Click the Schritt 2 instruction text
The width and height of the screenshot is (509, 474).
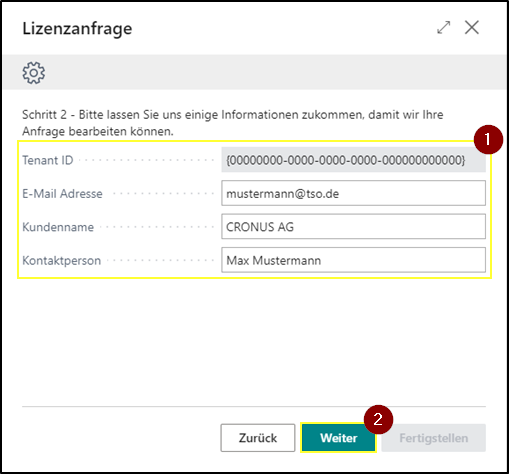[233, 123]
